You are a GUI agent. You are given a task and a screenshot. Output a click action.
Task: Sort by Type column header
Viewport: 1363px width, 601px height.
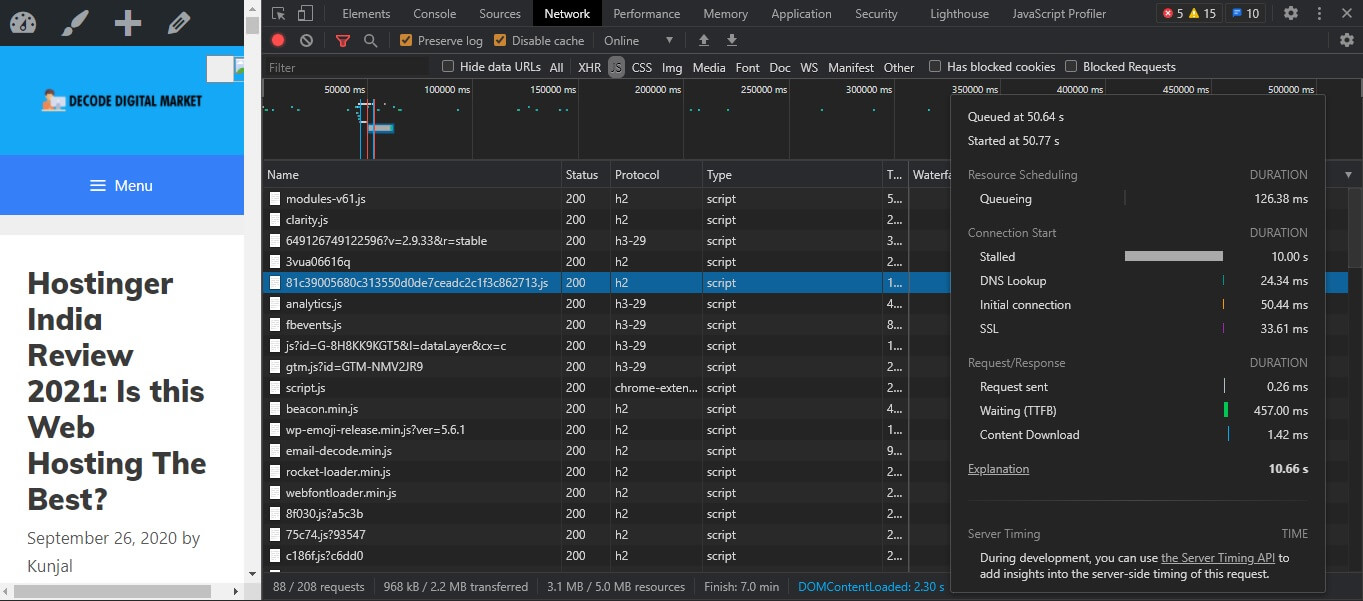[793, 174]
